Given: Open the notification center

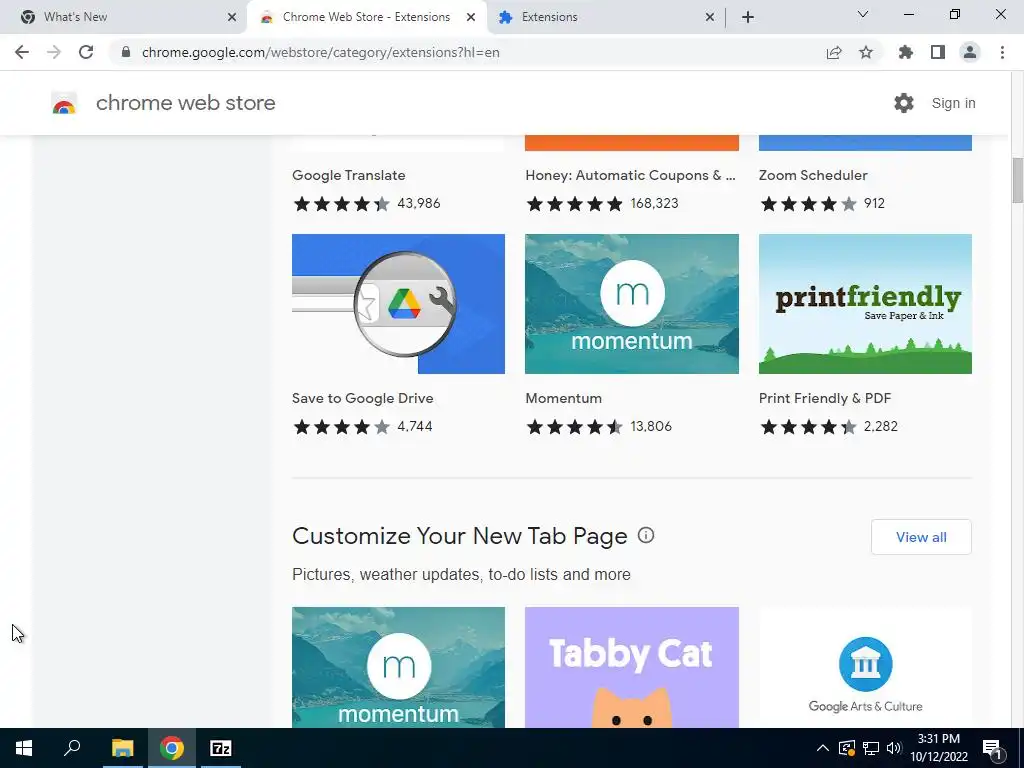Looking at the screenshot, I should pos(992,749).
